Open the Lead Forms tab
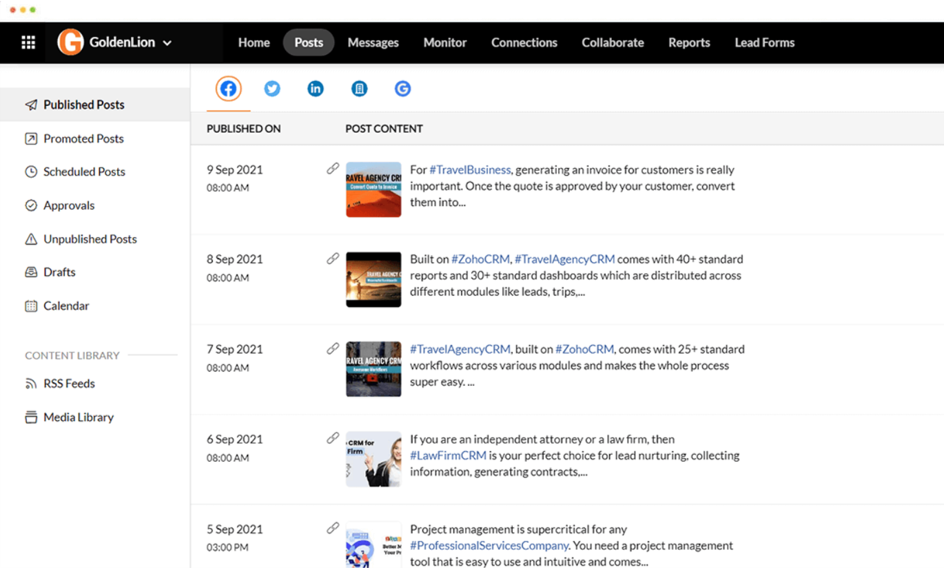944x568 pixels. pyautogui.click(x=764, y=43)
